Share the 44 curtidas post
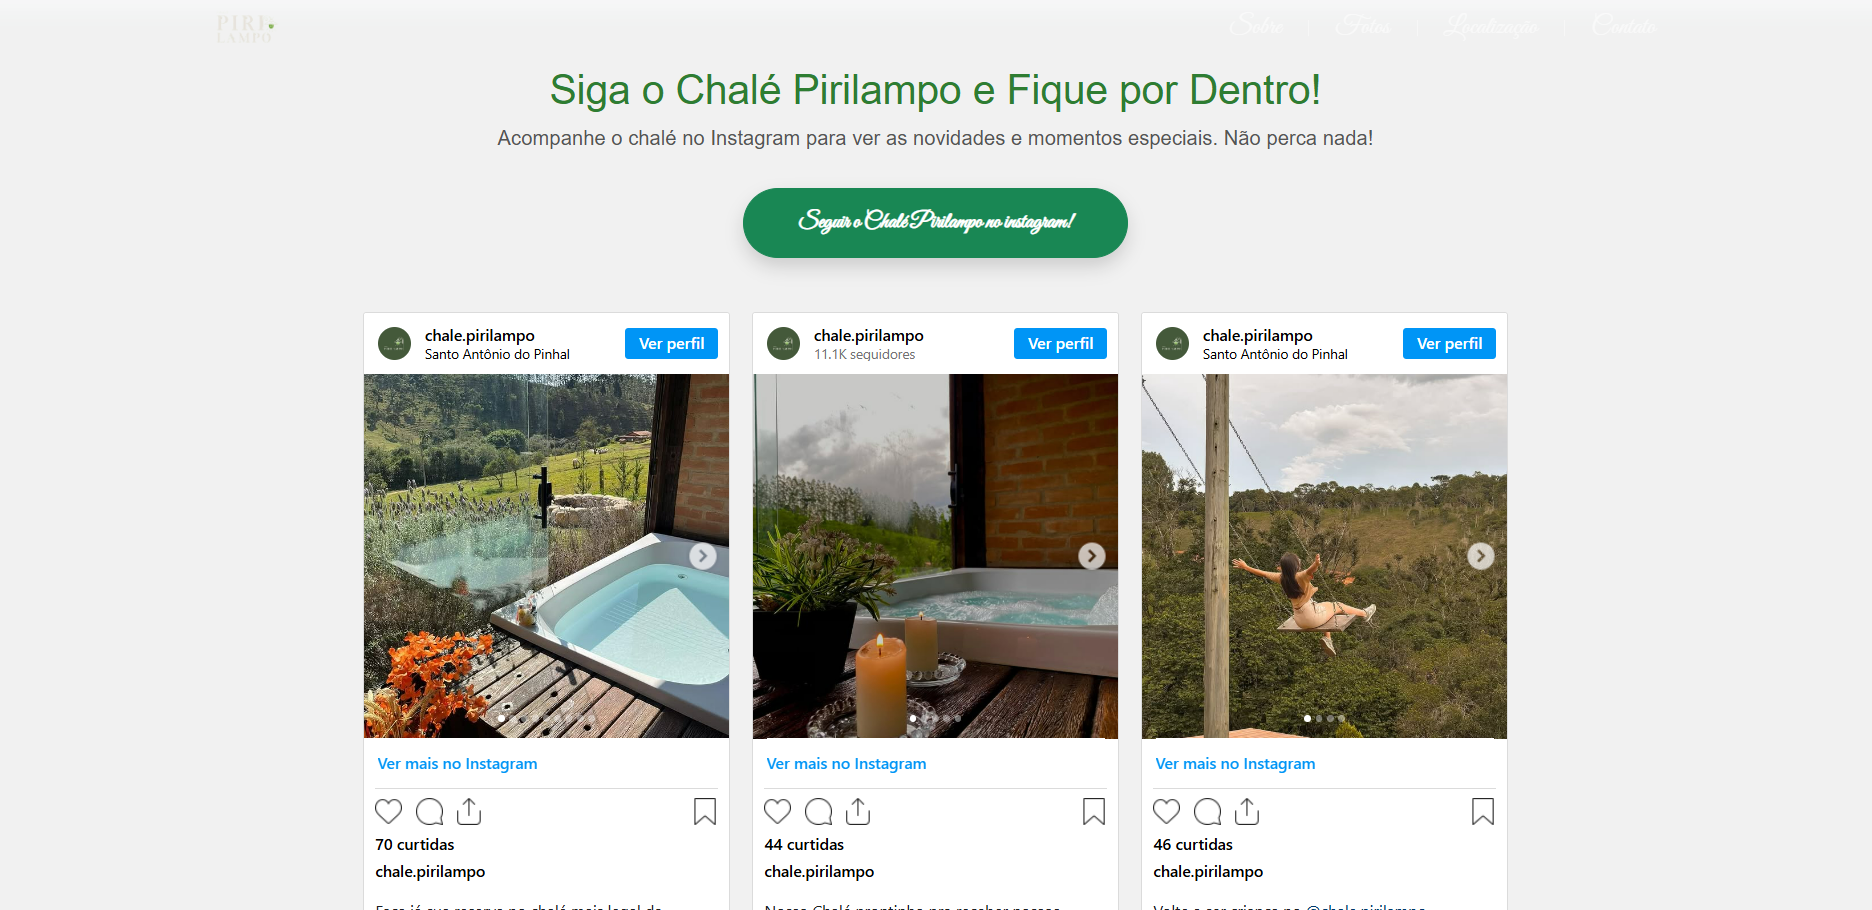The height and width of the screenshot is (910, 1872). pos(858,811)
